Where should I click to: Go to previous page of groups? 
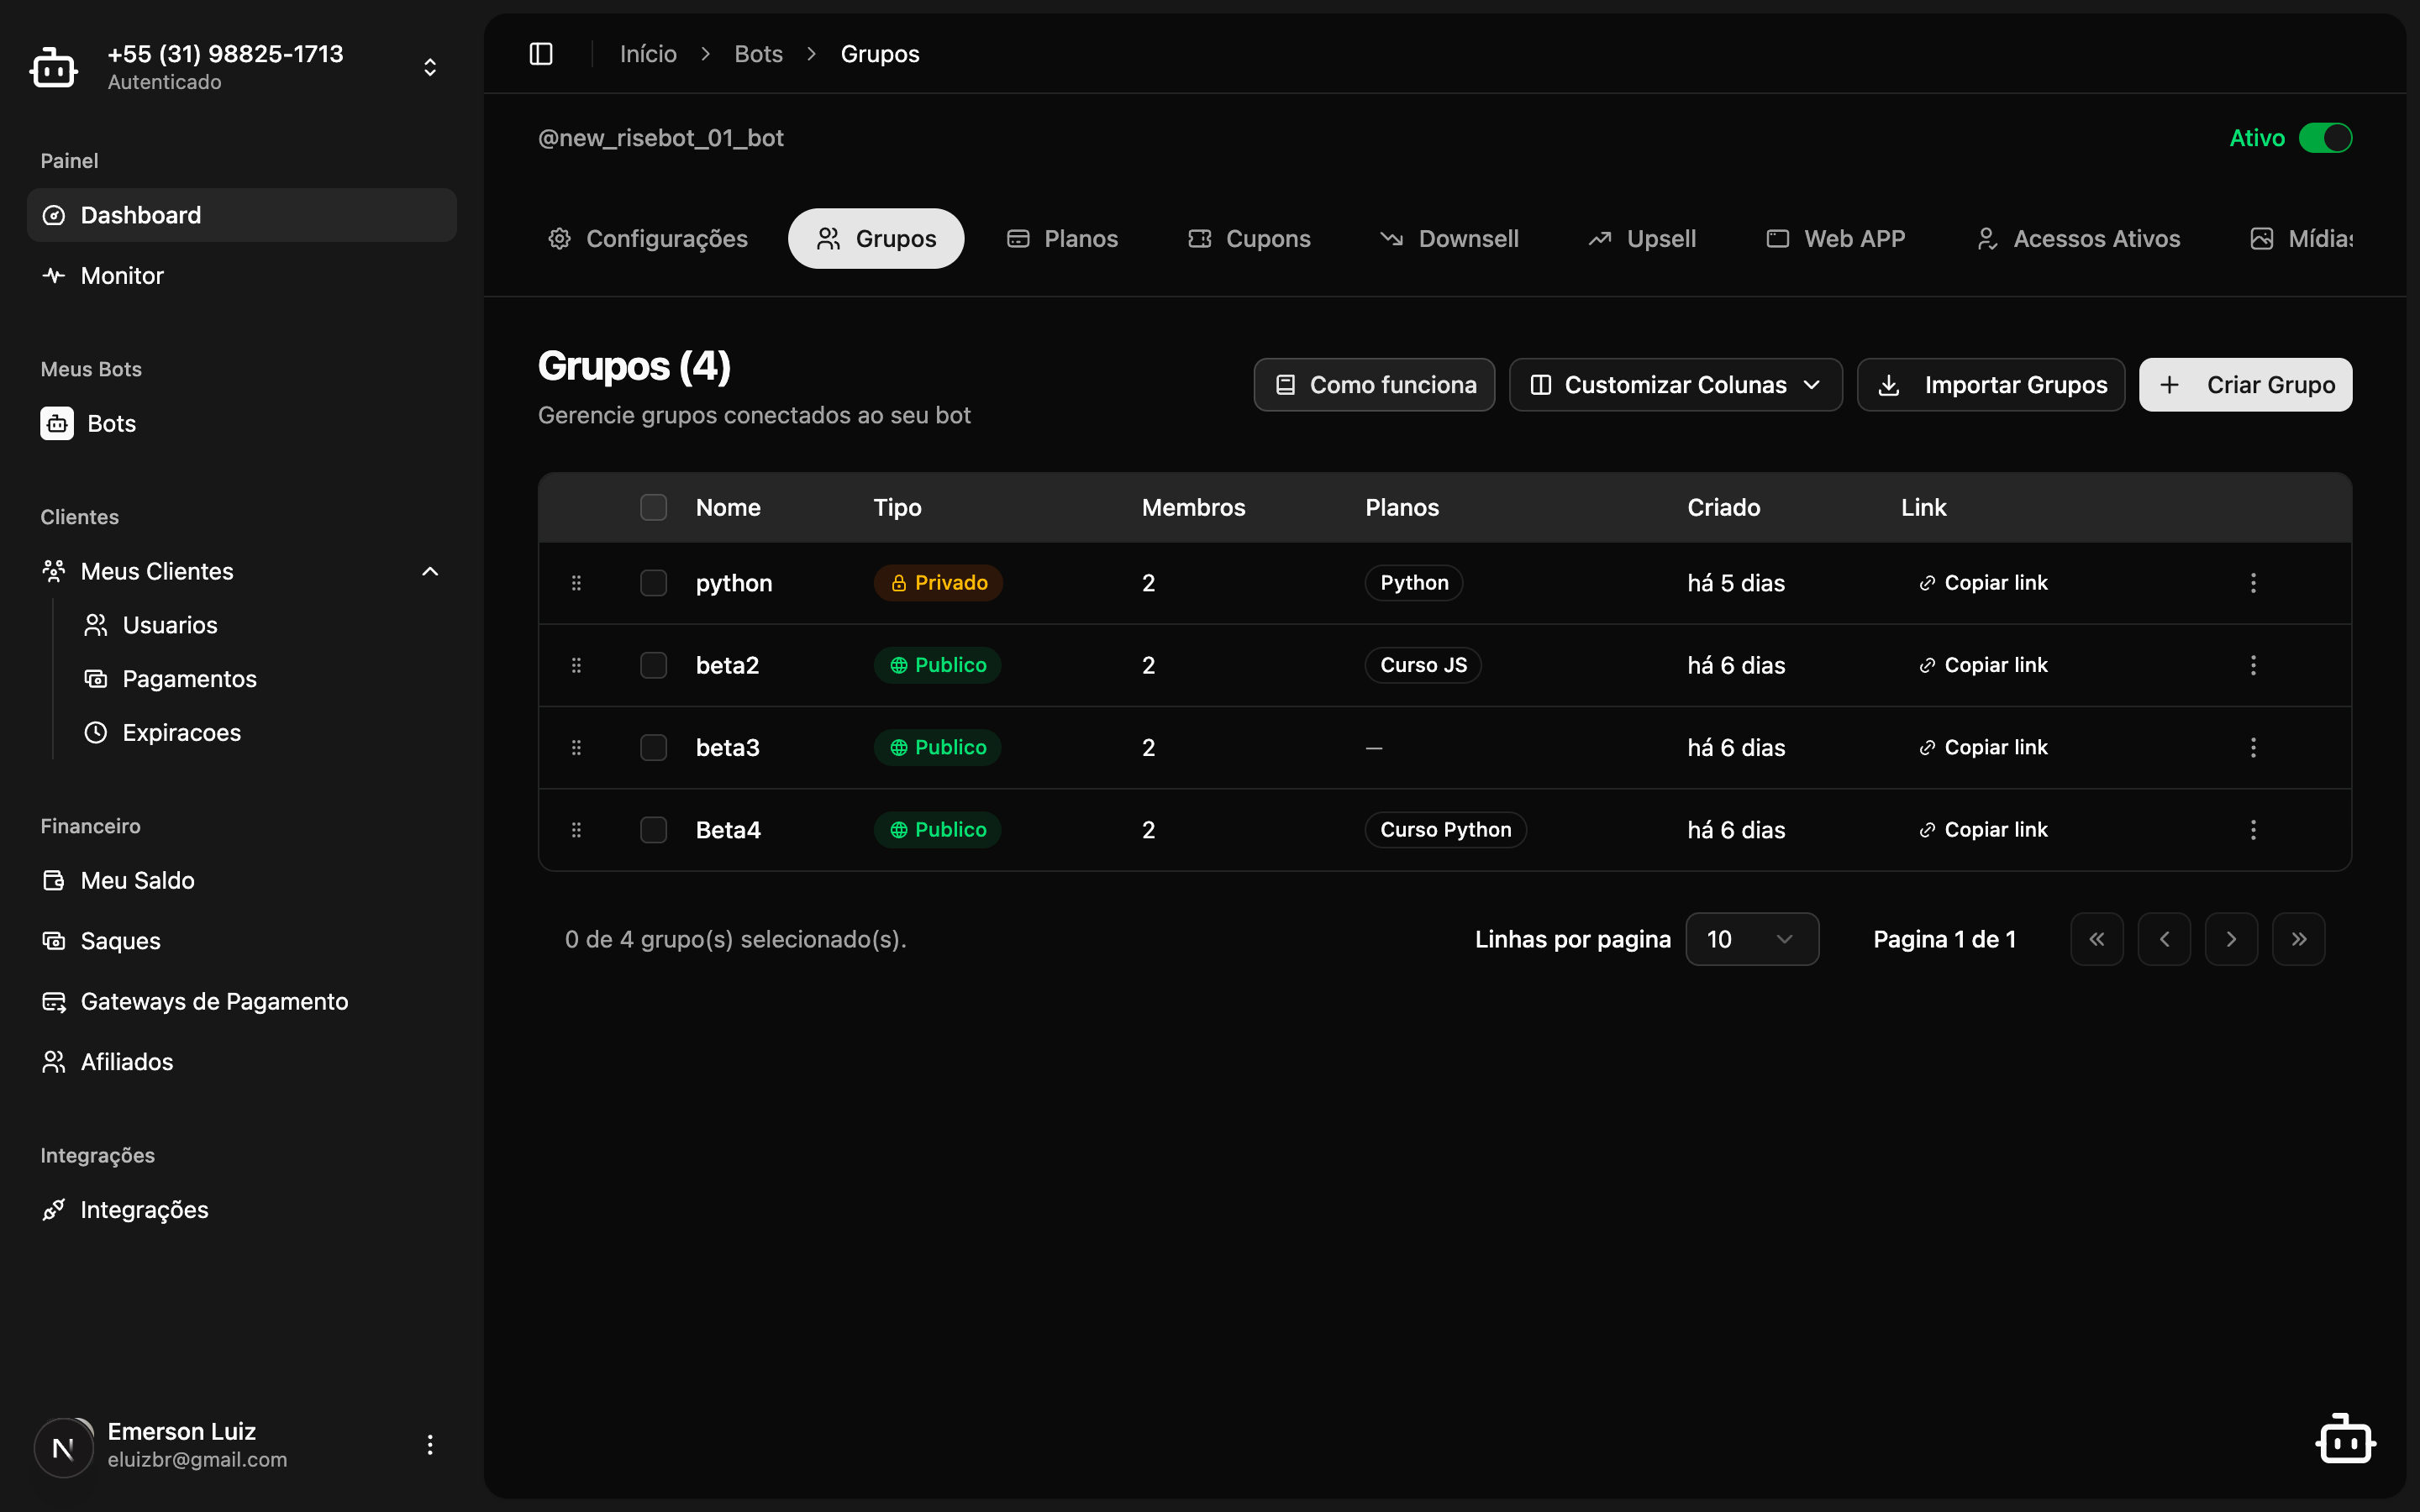(x=2164, y=939)
